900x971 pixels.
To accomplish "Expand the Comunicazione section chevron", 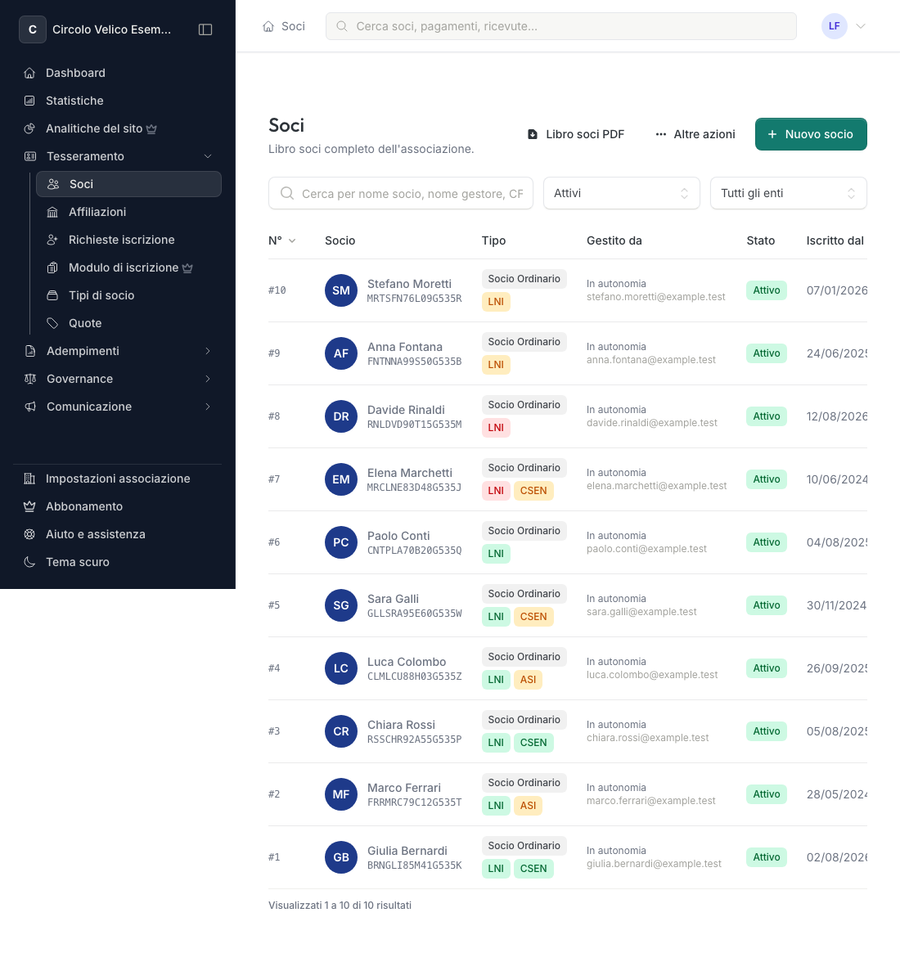I will [208, 407].
